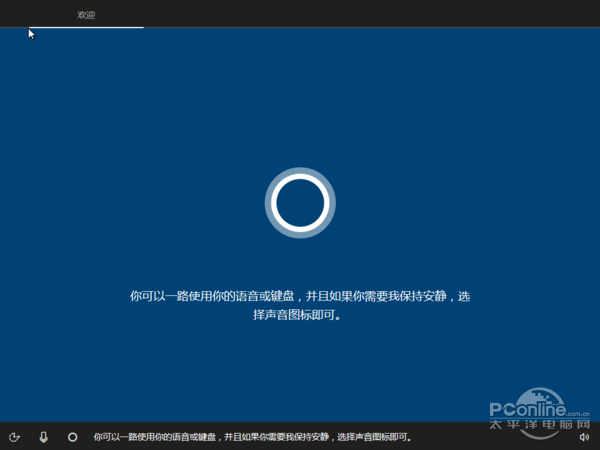Click the bottom bar caption 你可以一路使用你的语音或键盘

coord(253,437)
